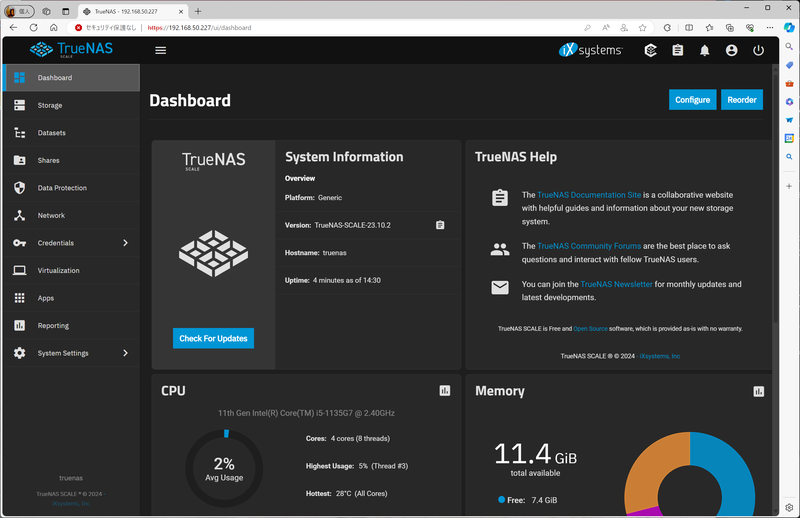Expand the Credentials submenu chevron
The height and width of the screenshot is (518, 800).
(126, 243)
